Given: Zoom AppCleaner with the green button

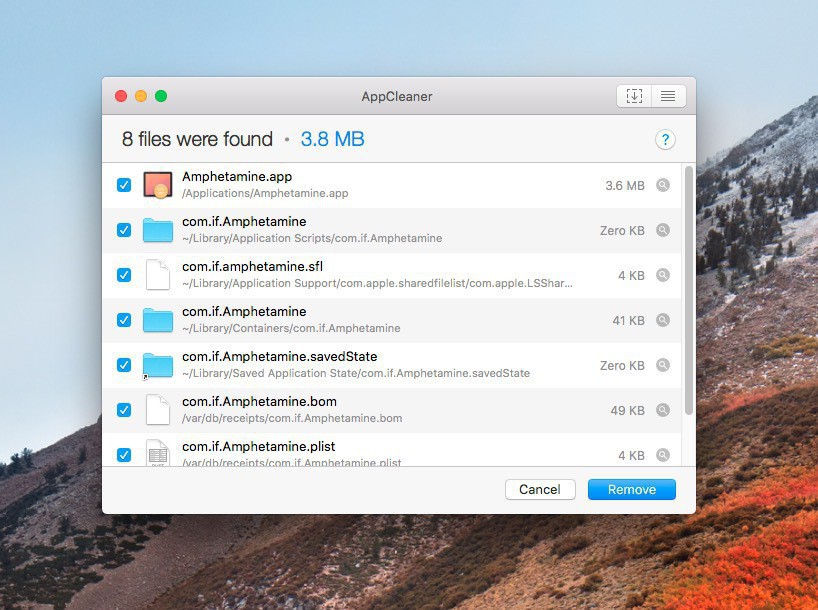Looking at the screenshot, I should [x=161, y=96].
